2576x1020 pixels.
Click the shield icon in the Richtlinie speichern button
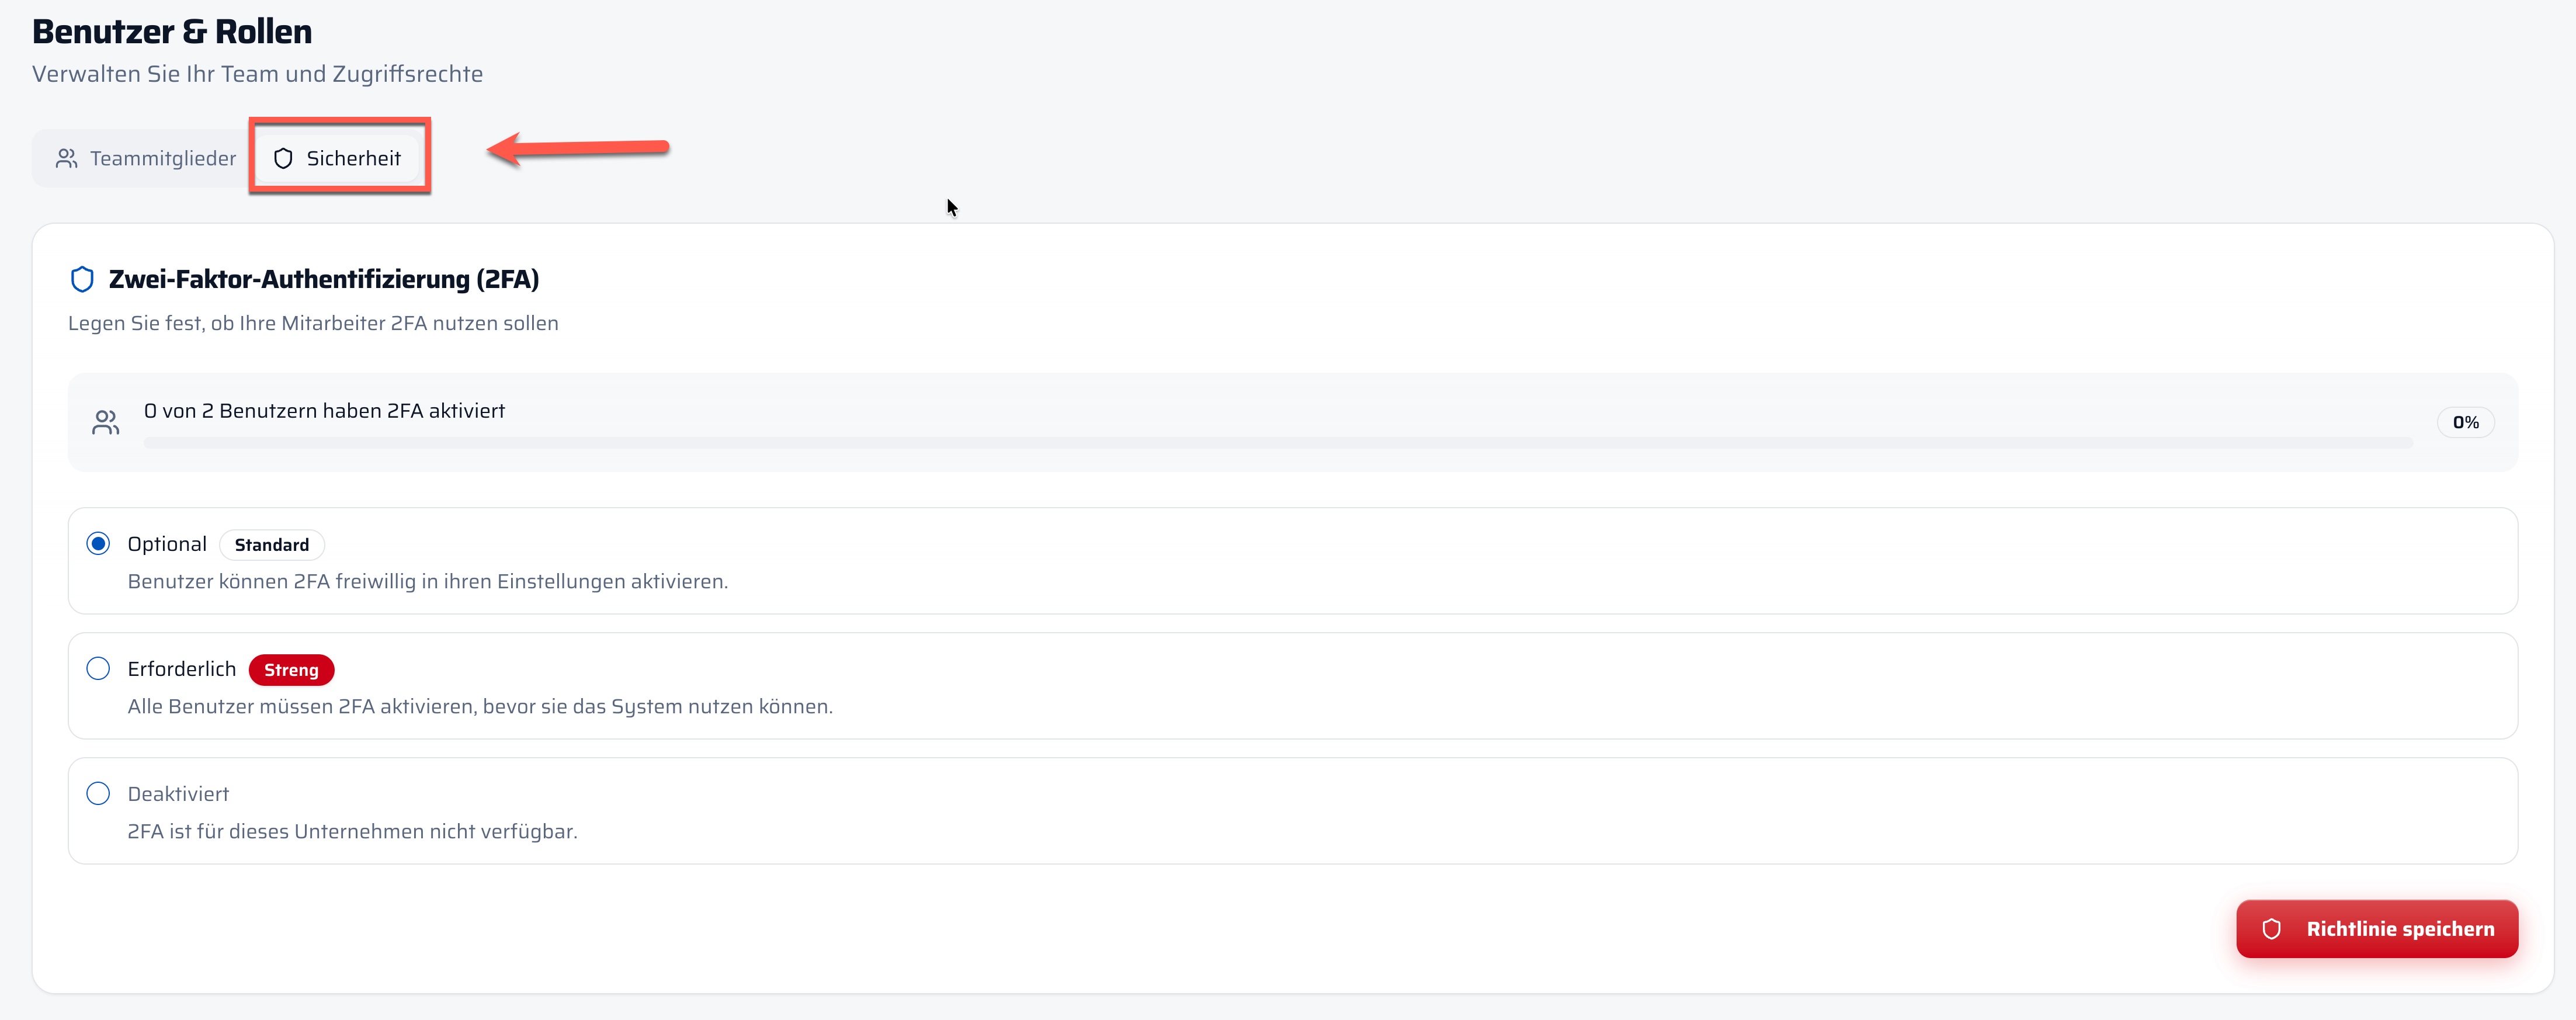pos(2272,929)
